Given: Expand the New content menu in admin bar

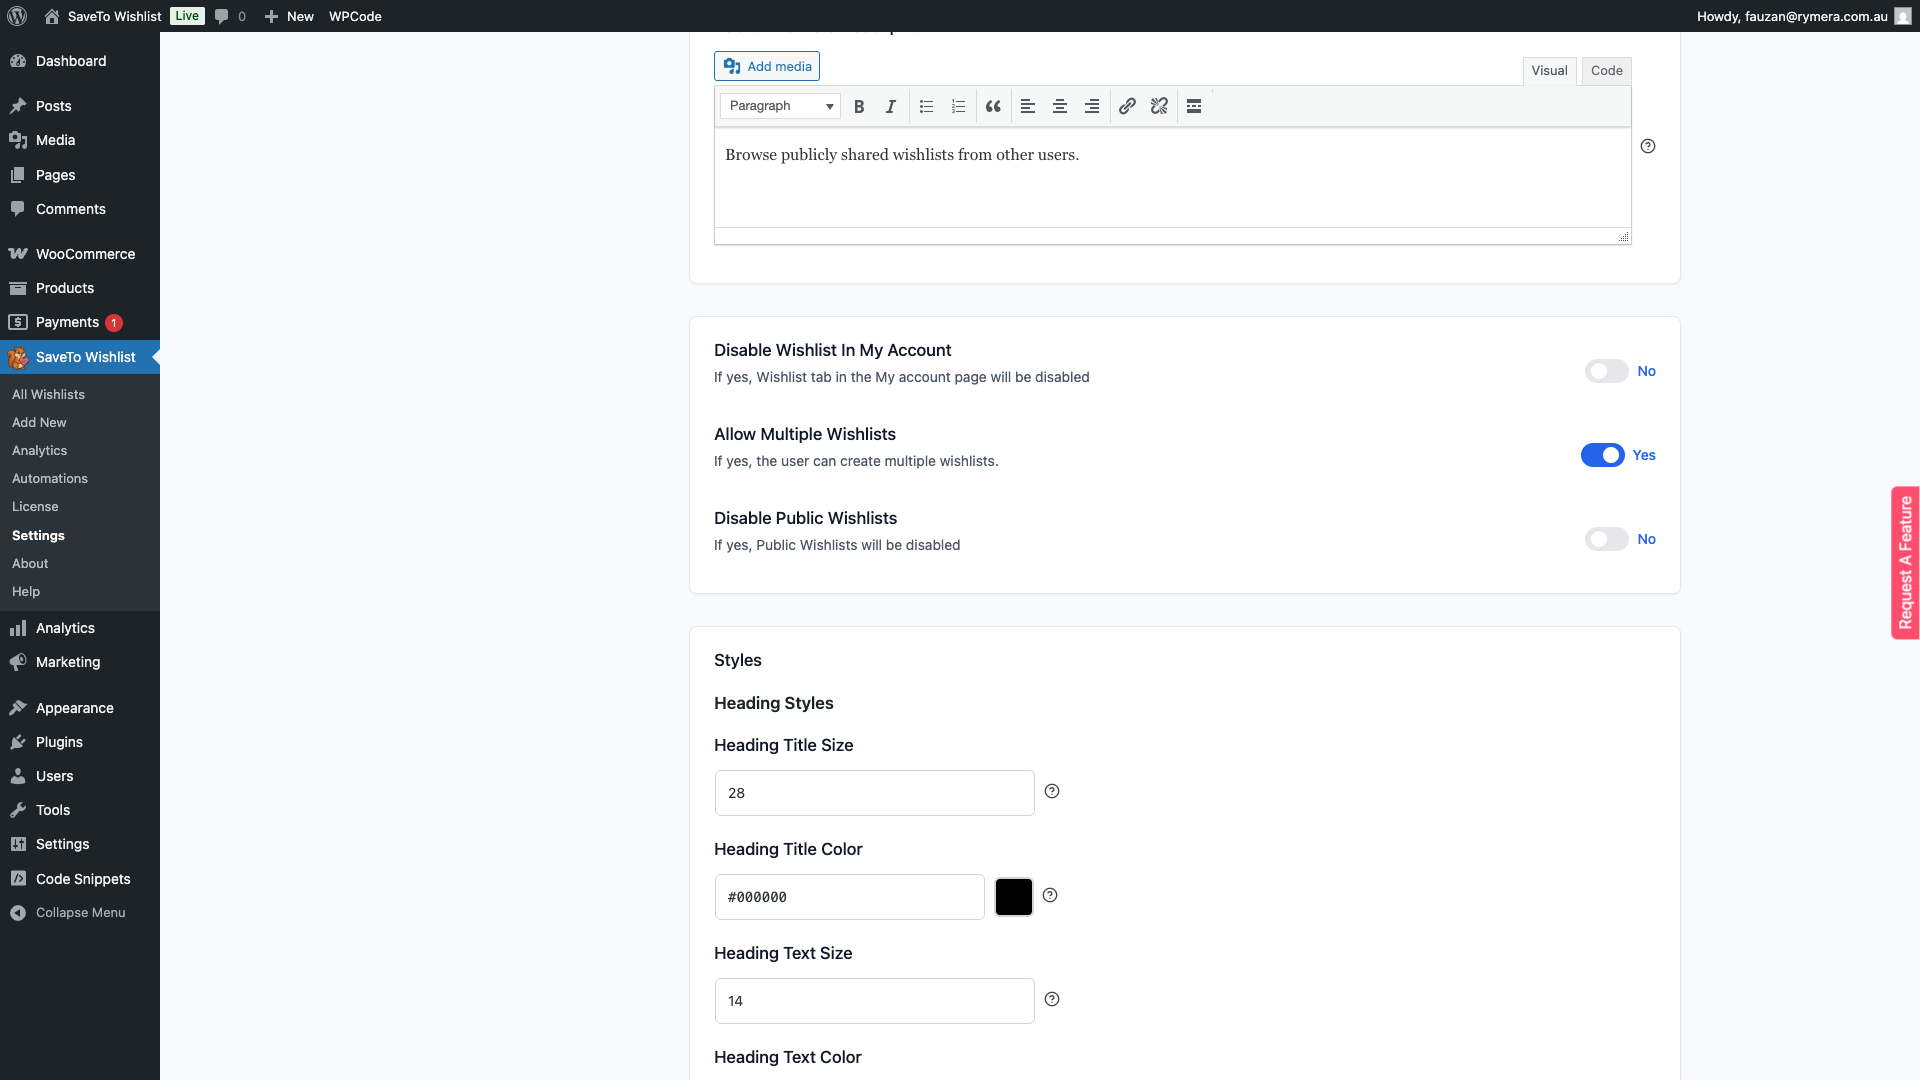Looking at the screenshot, I should pyautogui.click(x=289, y=16).
